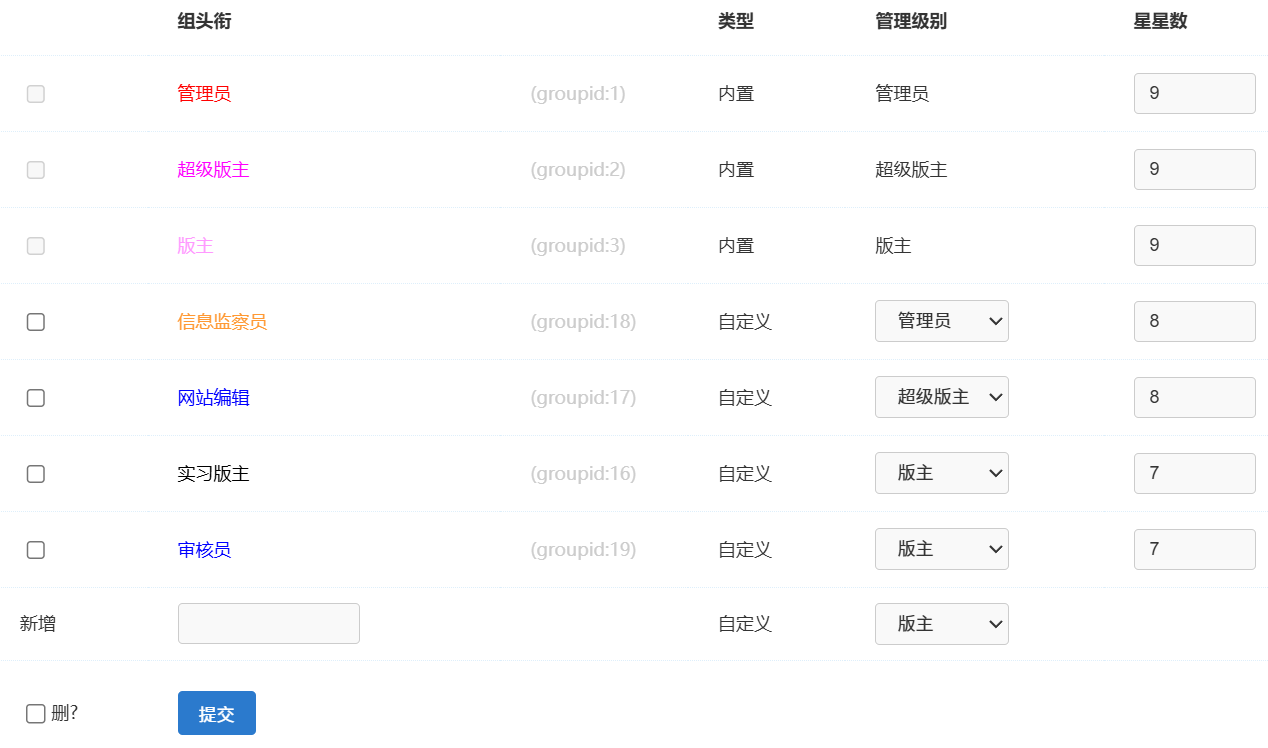Open the new group's management level dropdown
This screenshot has height=748, width=1268.
click(x=941, y=624)
